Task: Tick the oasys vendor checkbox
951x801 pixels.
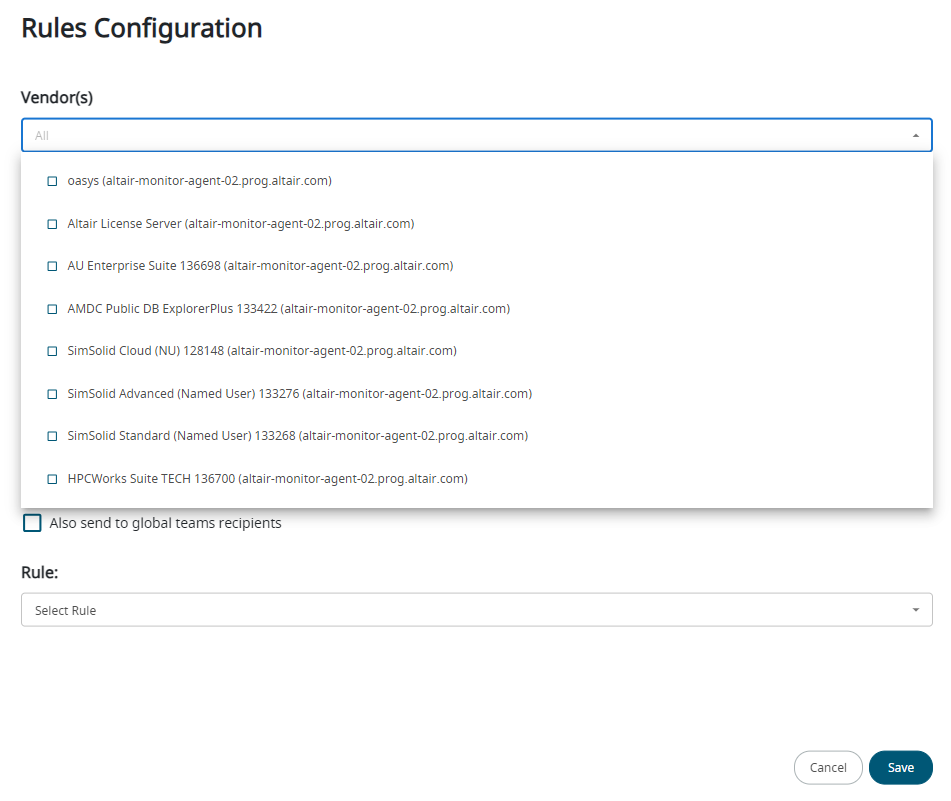Action: click(52, 181)
